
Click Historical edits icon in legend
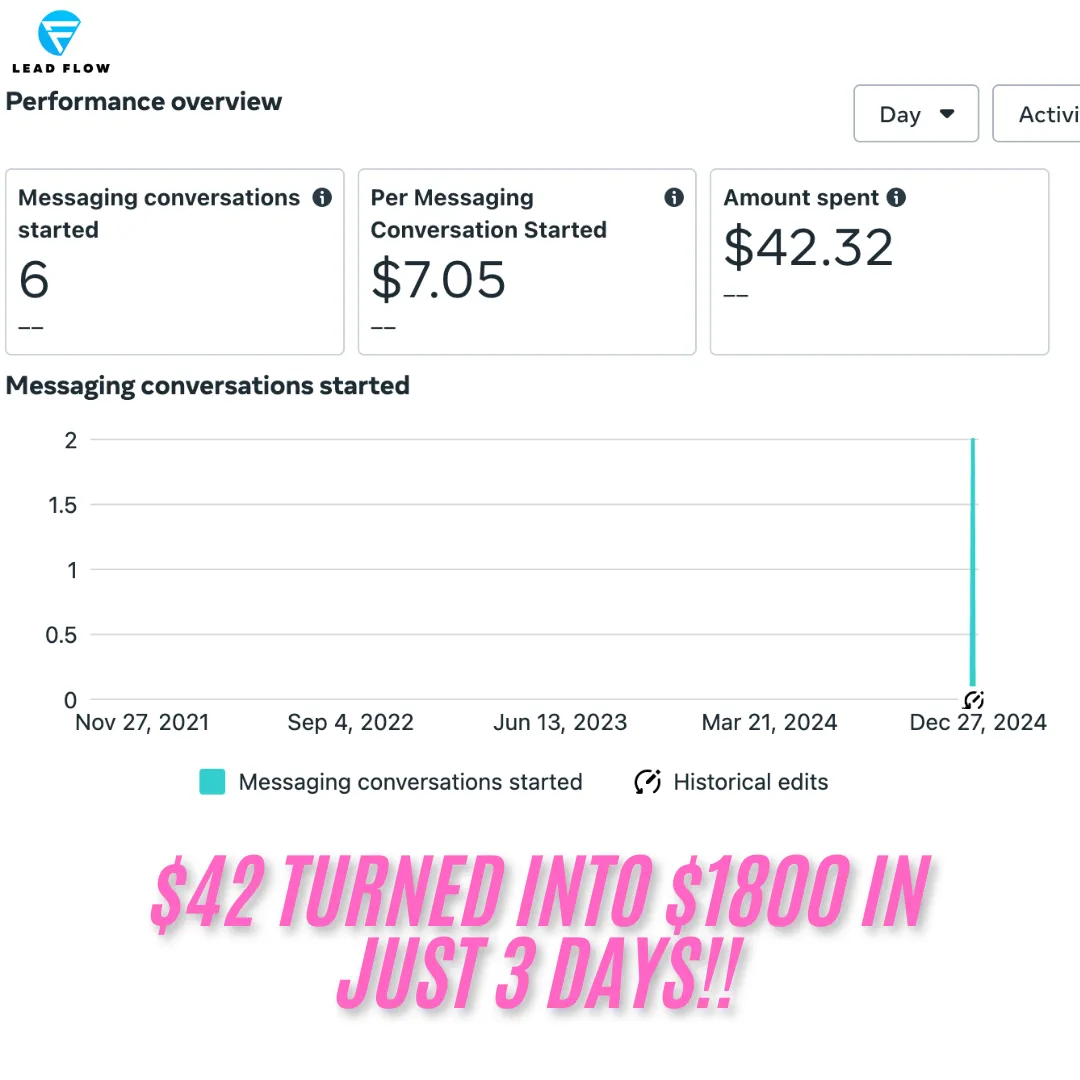pyautogui.click(x=647, y=782)
